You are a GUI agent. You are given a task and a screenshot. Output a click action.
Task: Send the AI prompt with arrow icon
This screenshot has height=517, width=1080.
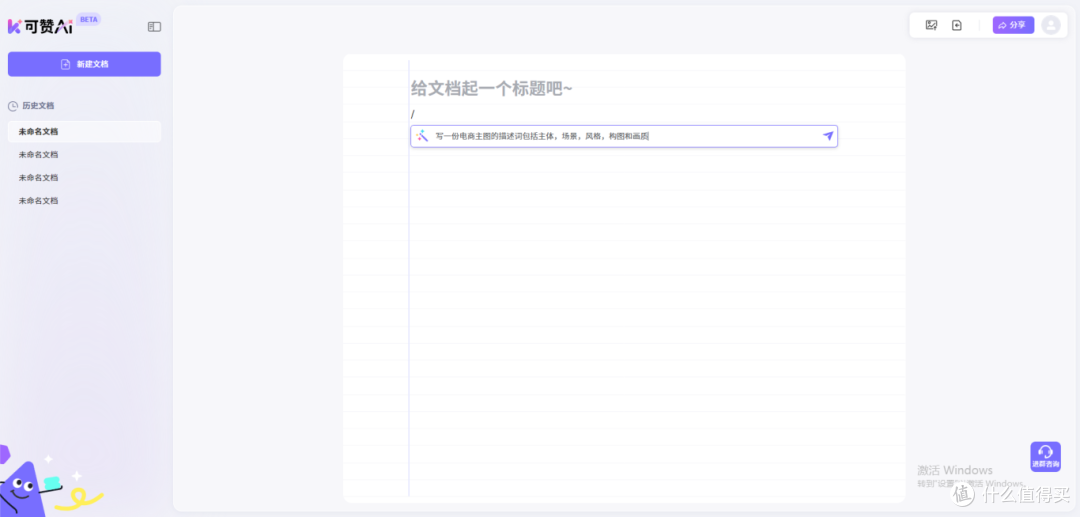[x=829, y=136]
